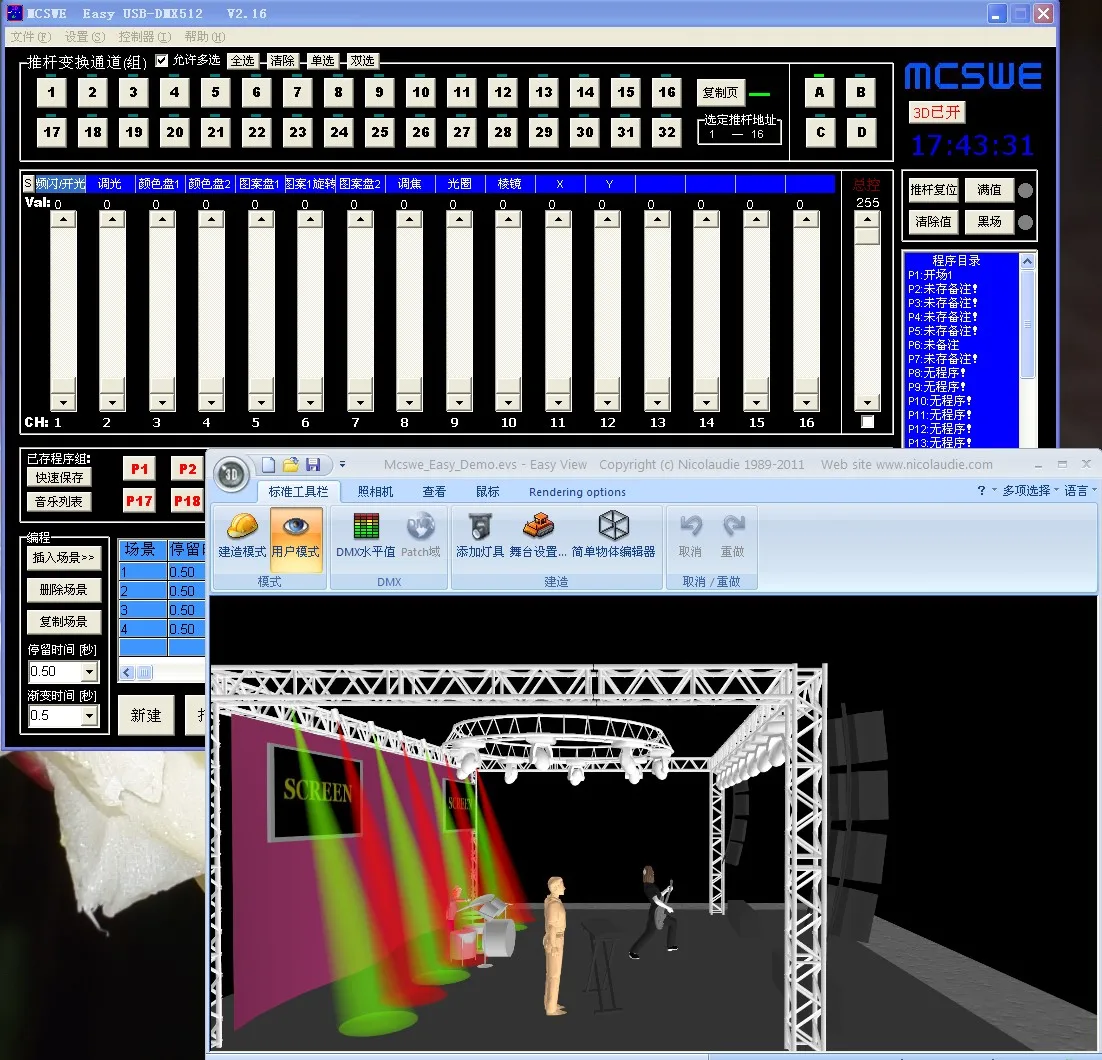Screen dimensions: 1102x1060
Task: Click the round 3D application button
Action: tap(231, 475)
